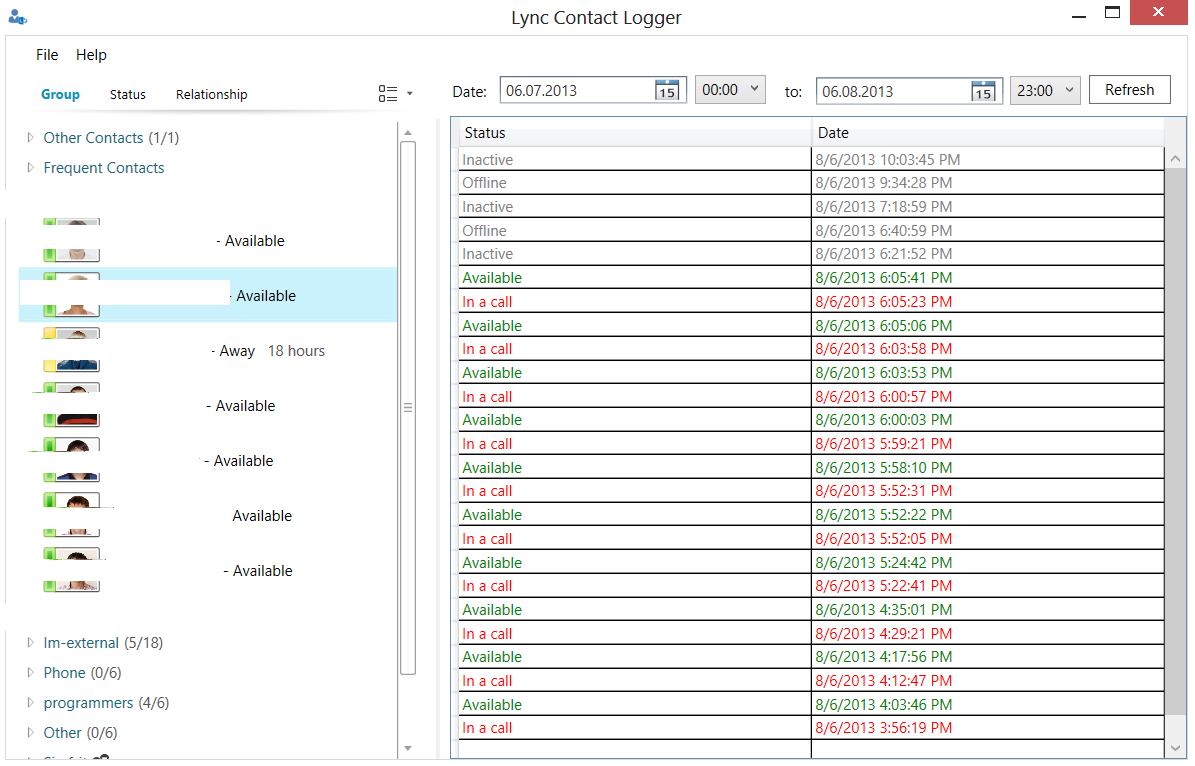Select the Available row at 5:24:42 PM
Viewport: 1195px width, 766px height.
pos(811,562)
